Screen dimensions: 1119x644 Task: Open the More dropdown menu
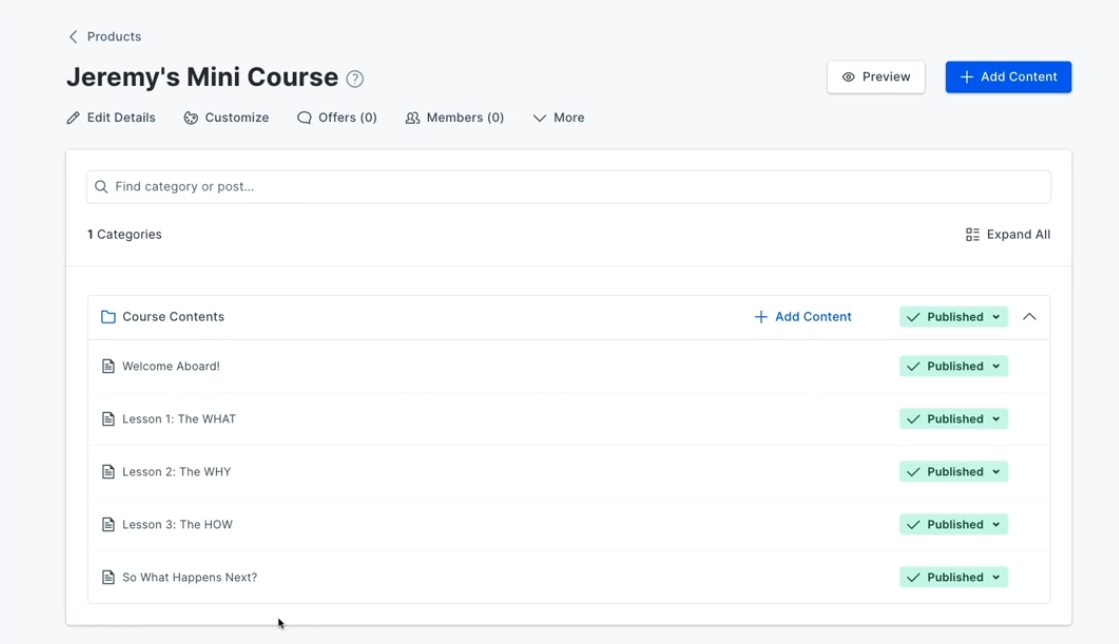(x=558, y=117)
